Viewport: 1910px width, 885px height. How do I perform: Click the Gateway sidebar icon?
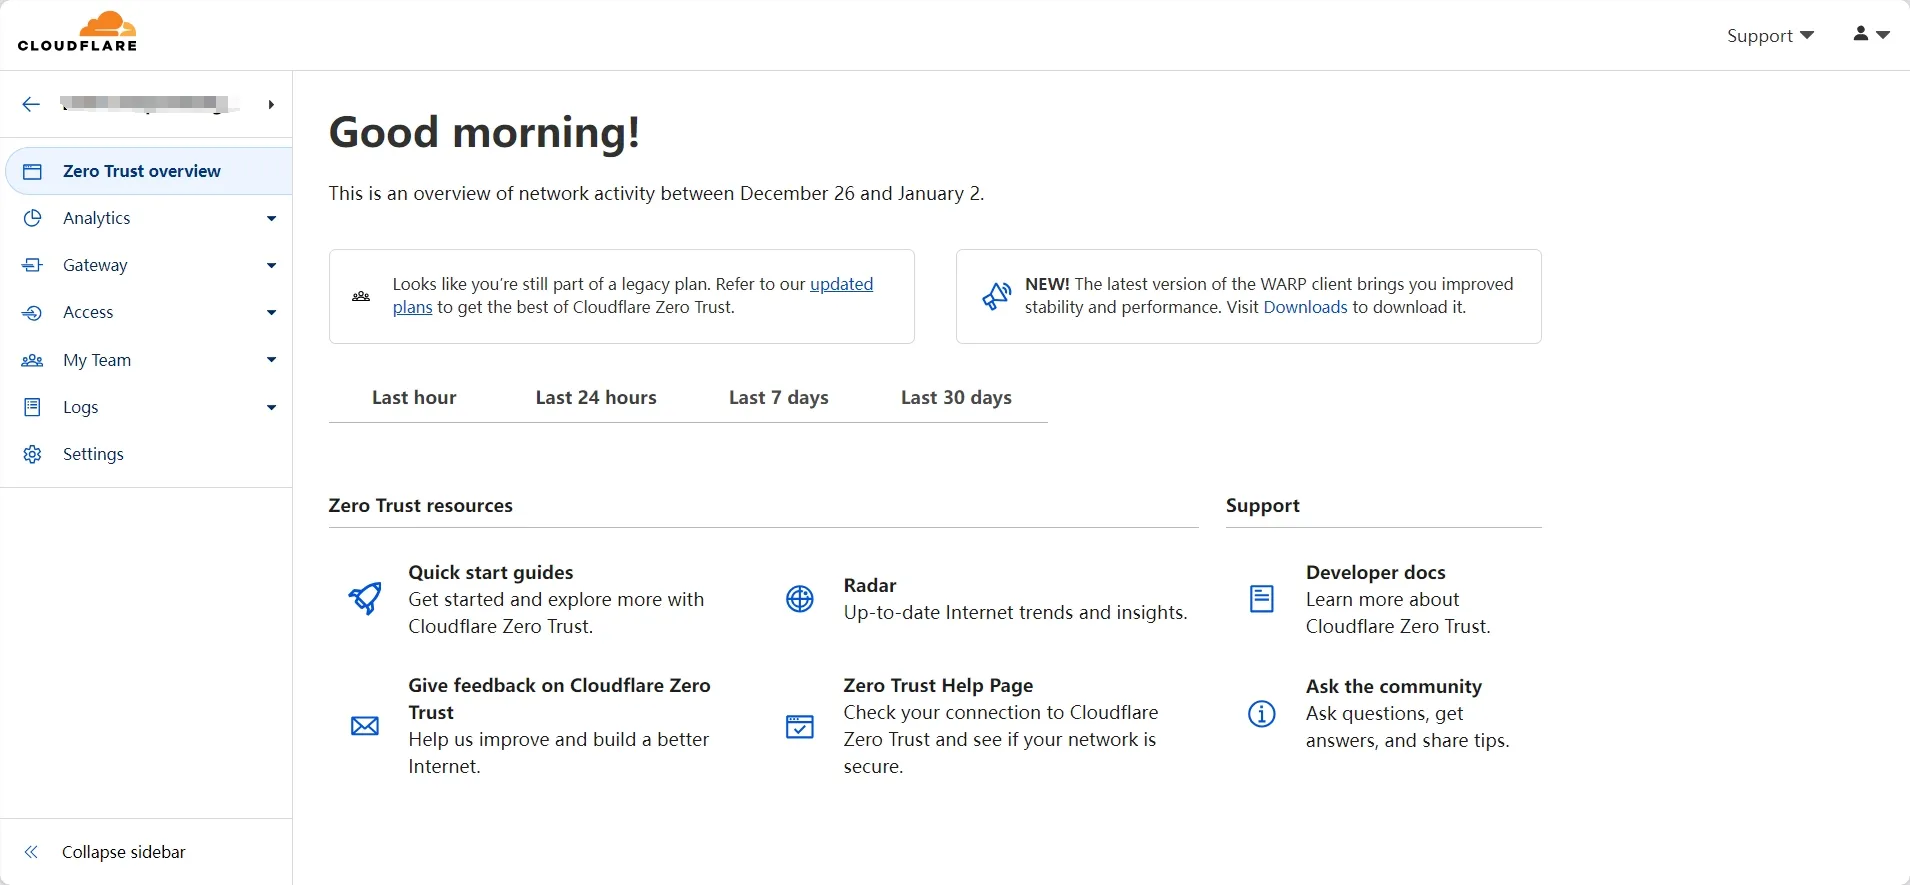pyautogui.click(x=32, y=265)
